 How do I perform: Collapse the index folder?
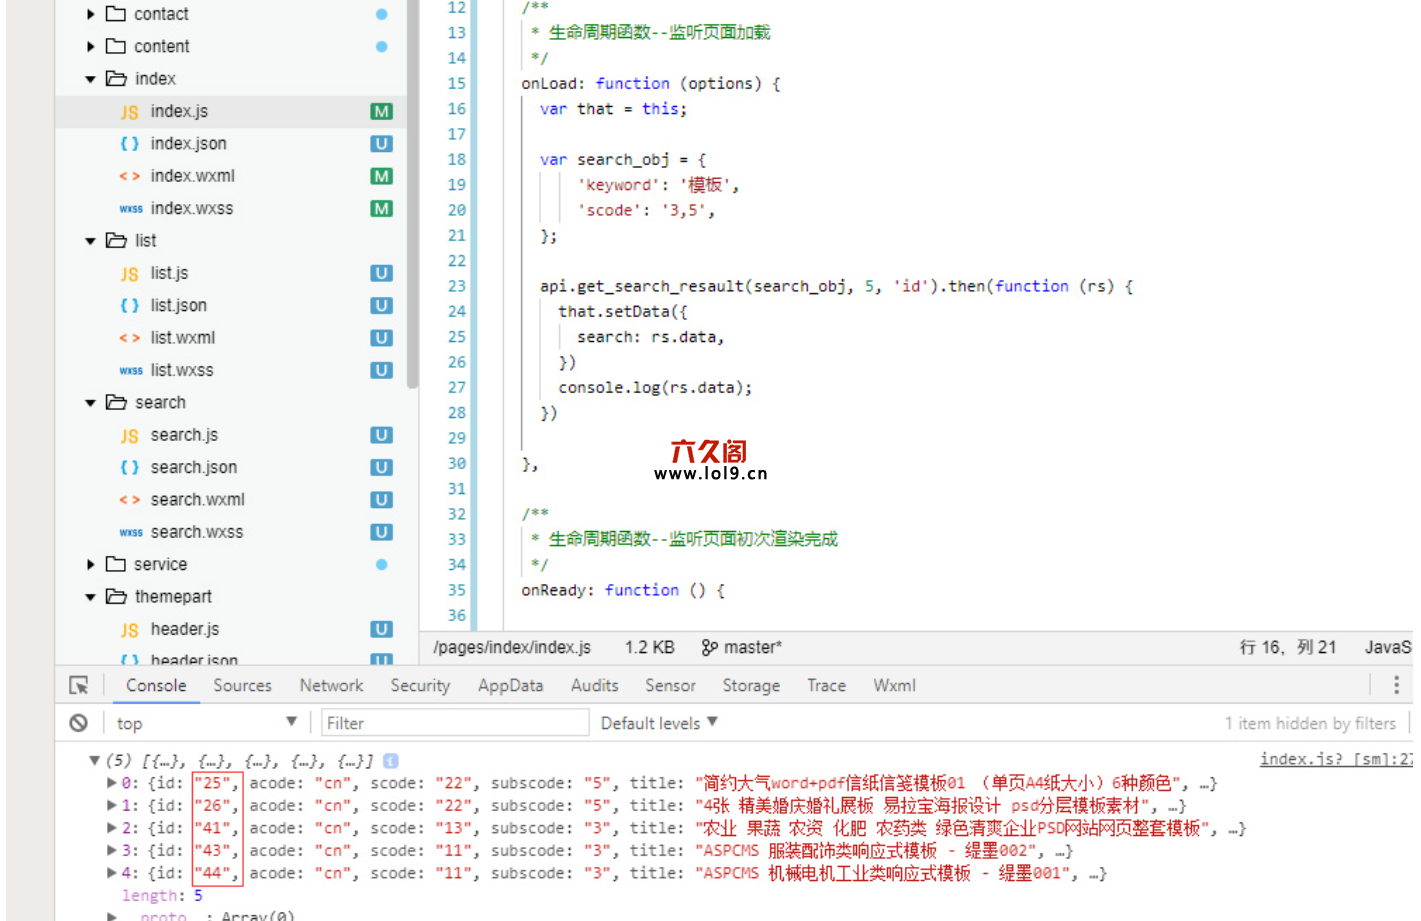click(x=91, y=79)
